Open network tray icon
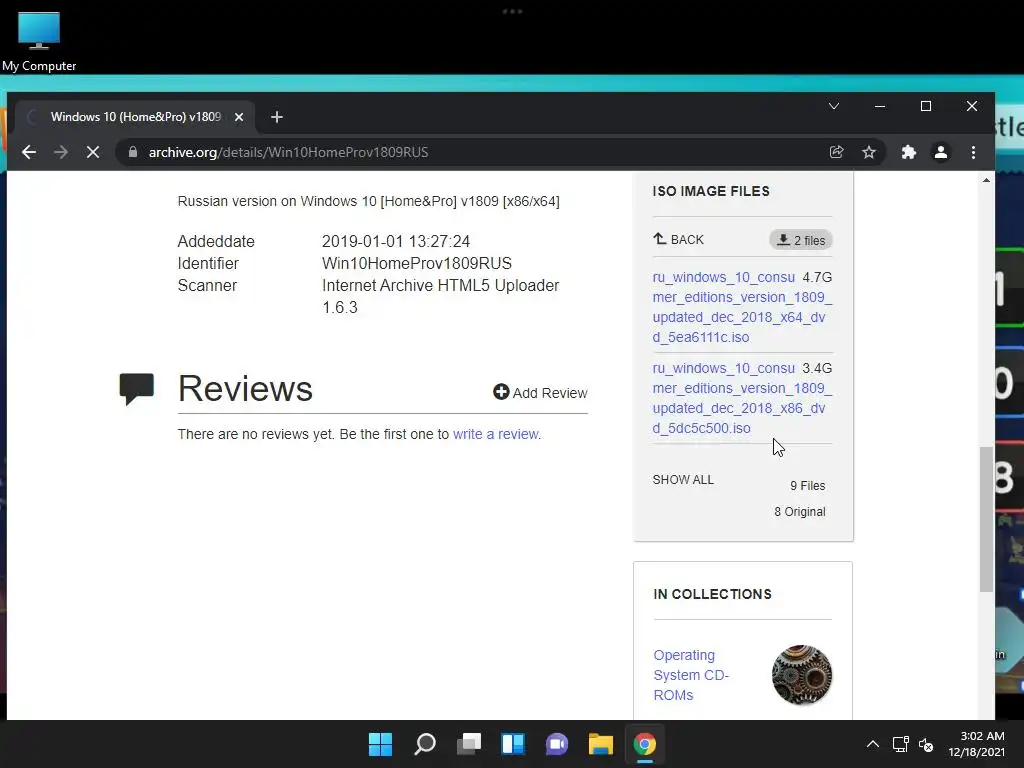This screenshot has height=768, width=1024. point(901,744)
